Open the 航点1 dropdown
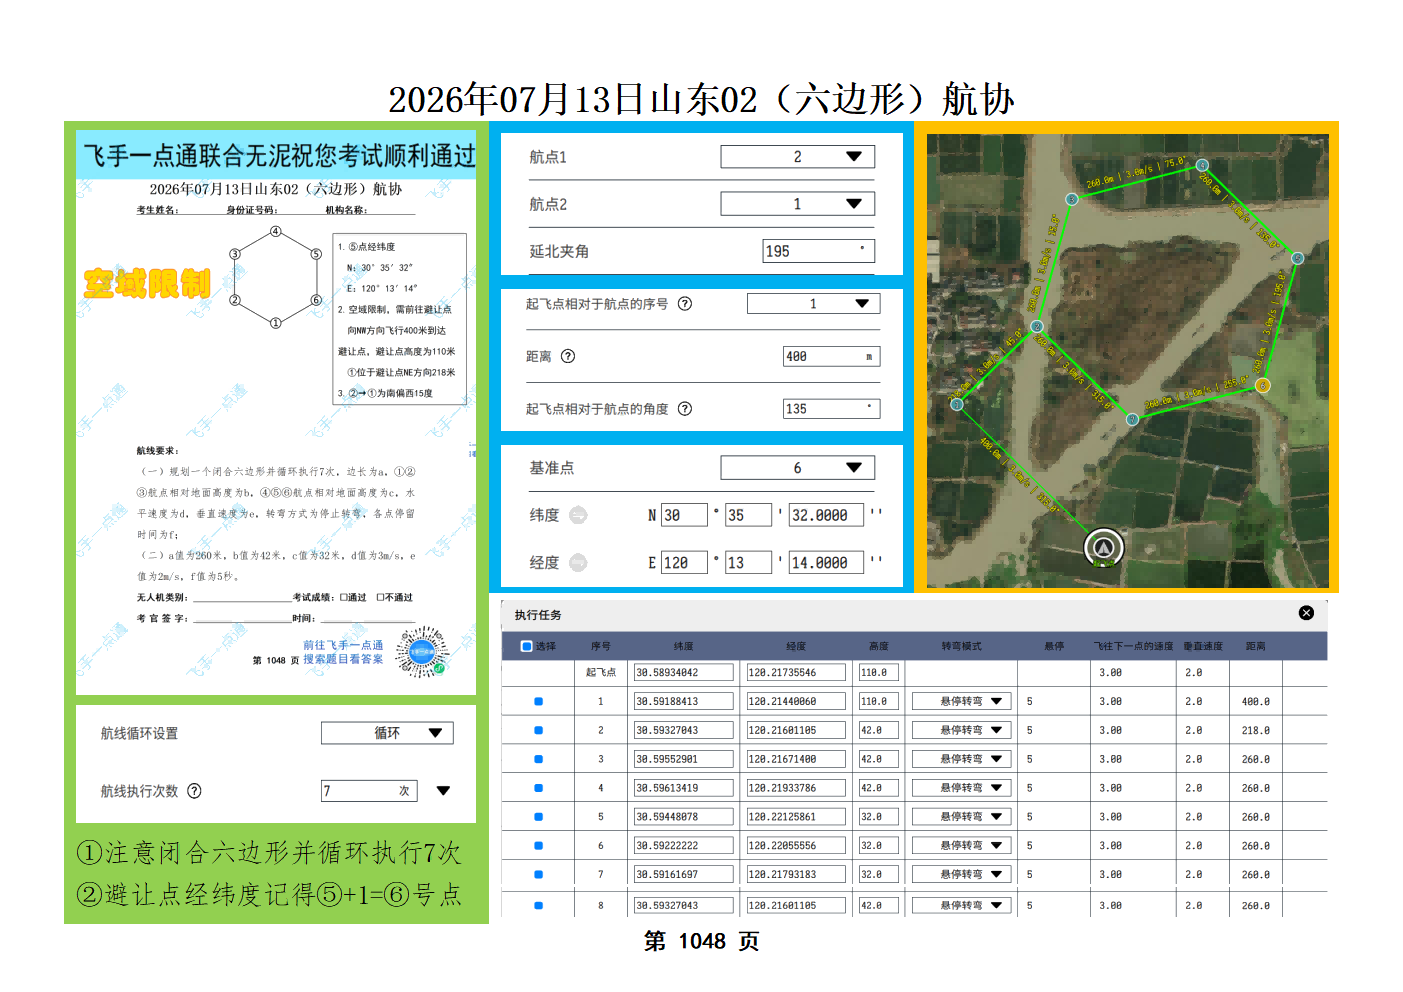This screenshot has width=1403, height=992. (x=798, y=157)
